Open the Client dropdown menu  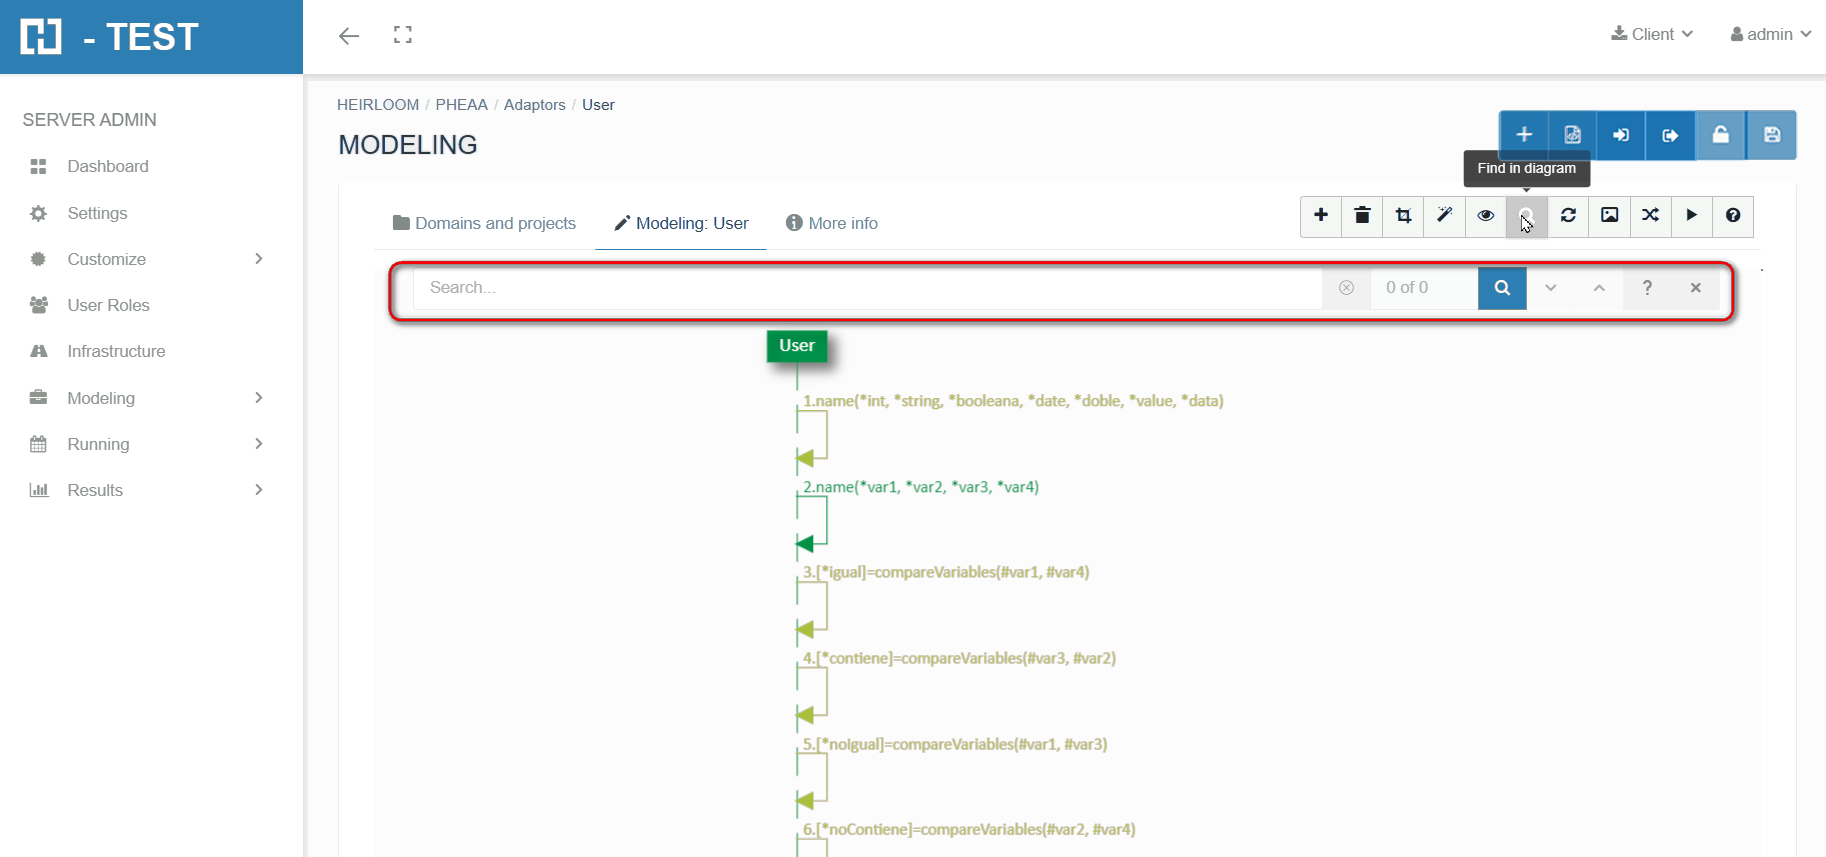[x=1652, y=34]
